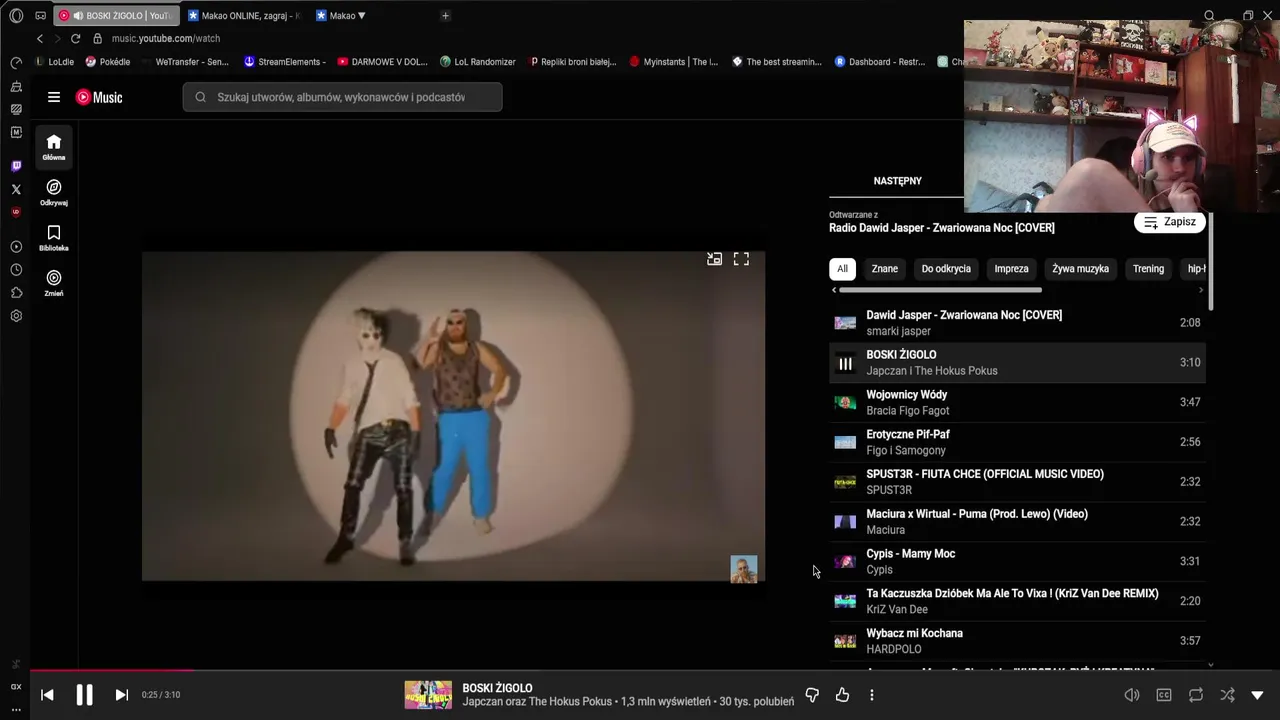Go to Główna home in sidebar
This screenshot has width=1280, height=720.
(54, 147)
